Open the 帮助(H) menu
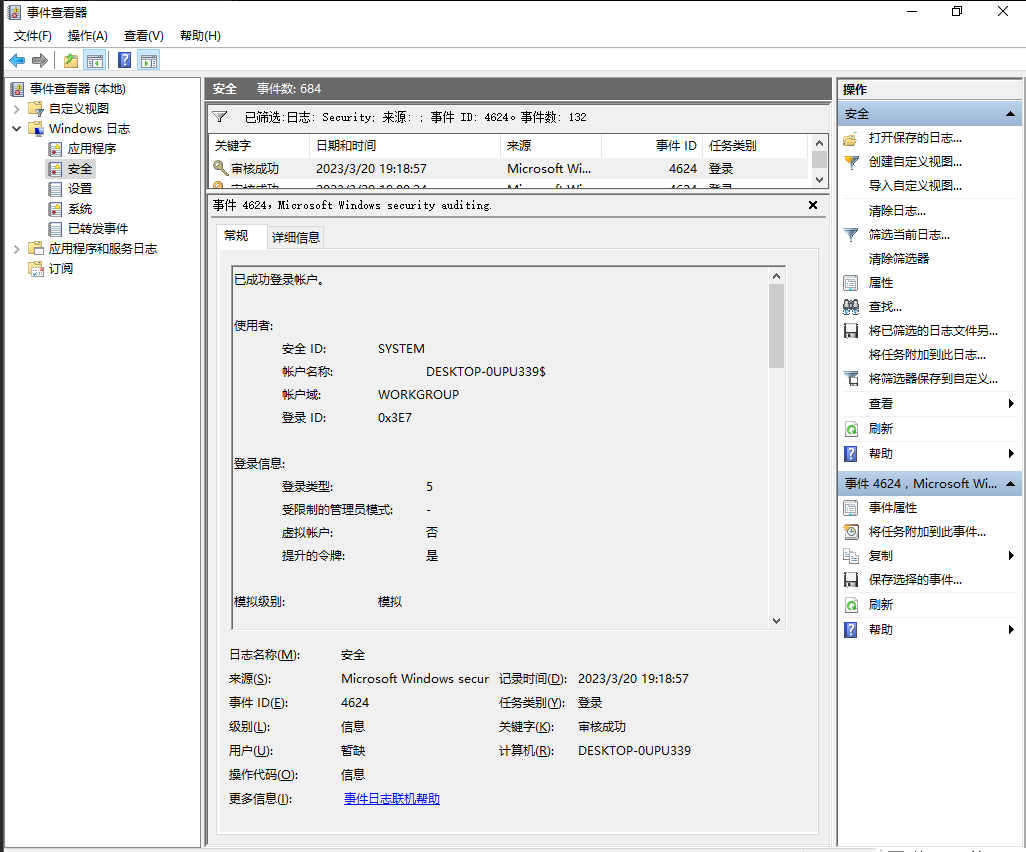1026x852 pixels. (x=200, y=36)
